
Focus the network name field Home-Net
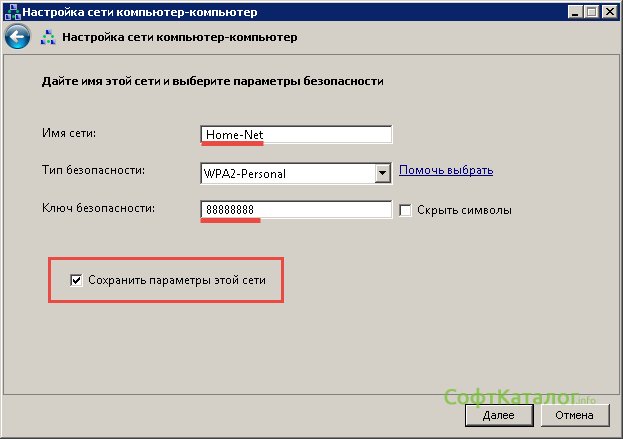point(296,135)
